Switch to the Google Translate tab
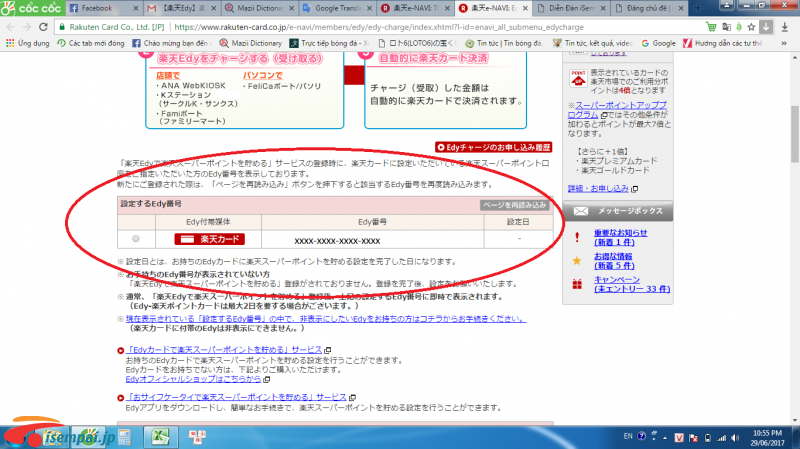The width and height of the screenshot is (800, 449). tap(337, 8)
